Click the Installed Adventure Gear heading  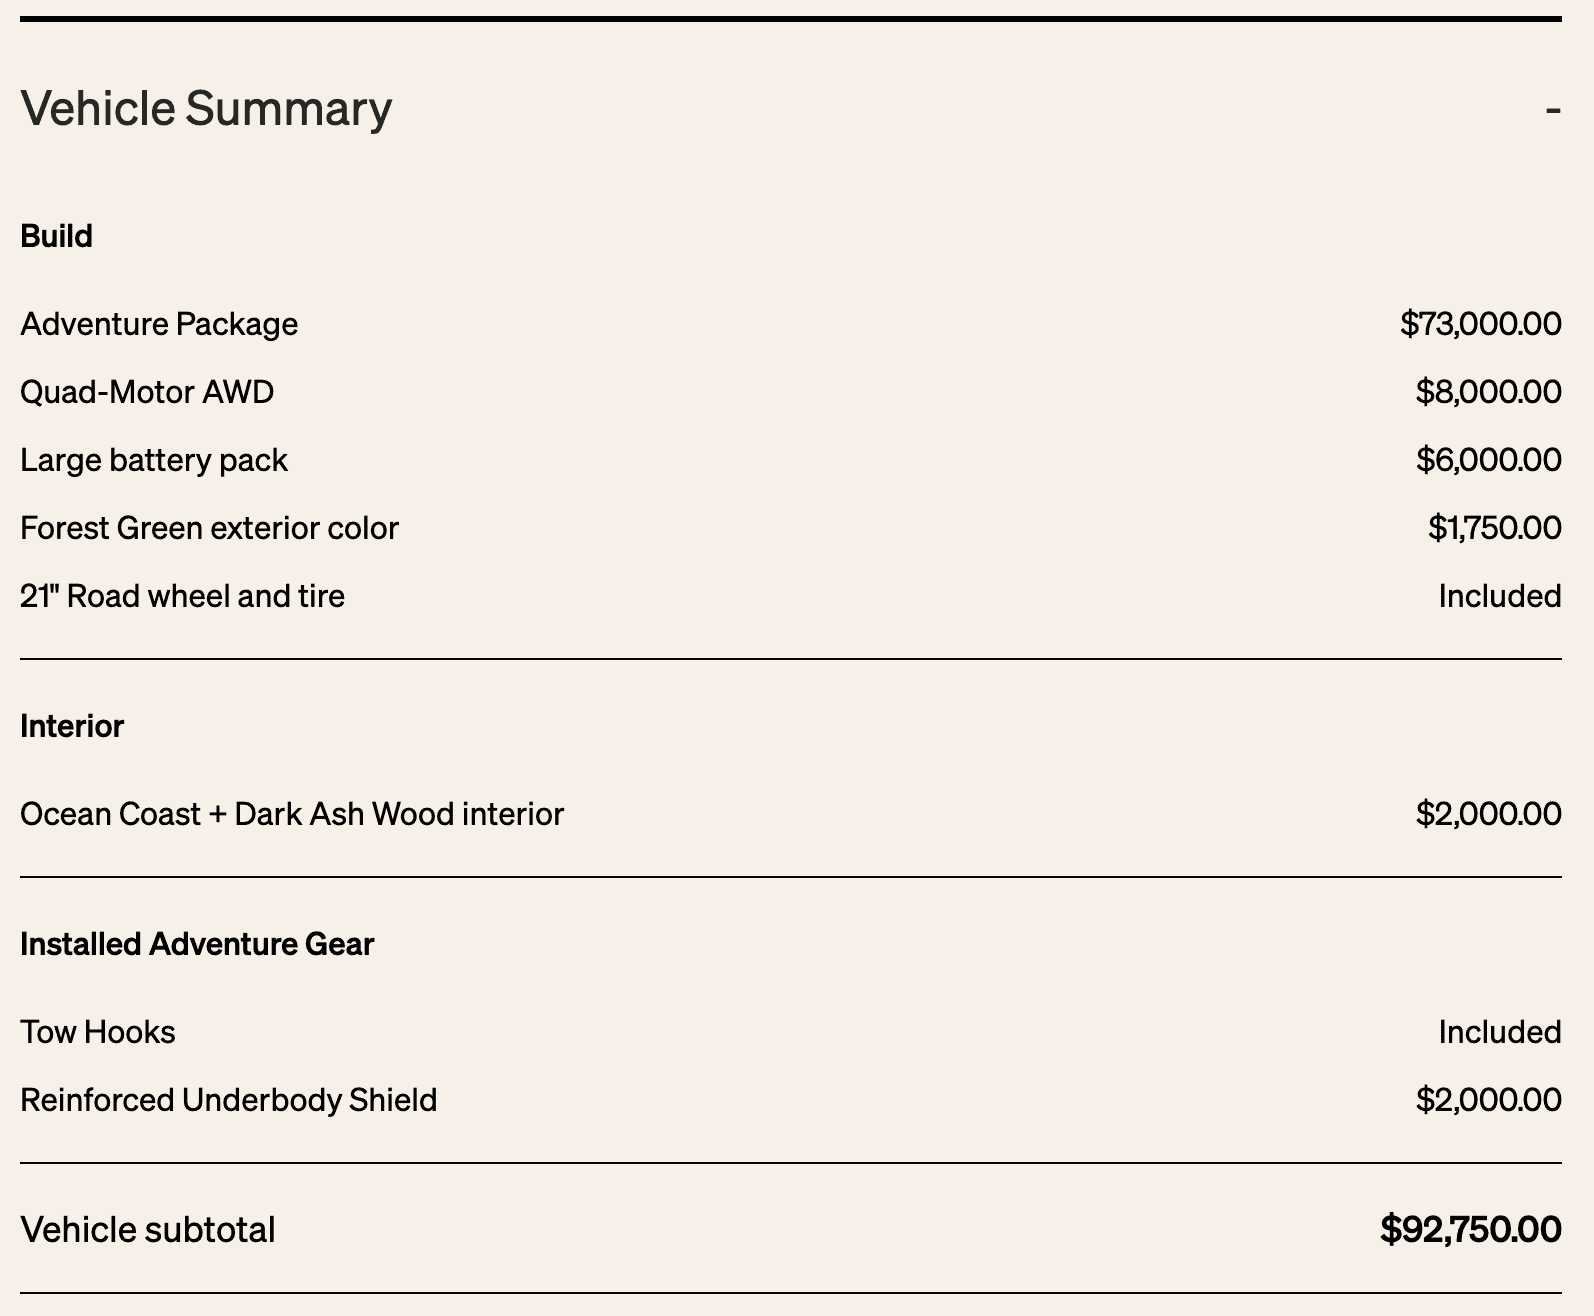click(197, 944)
